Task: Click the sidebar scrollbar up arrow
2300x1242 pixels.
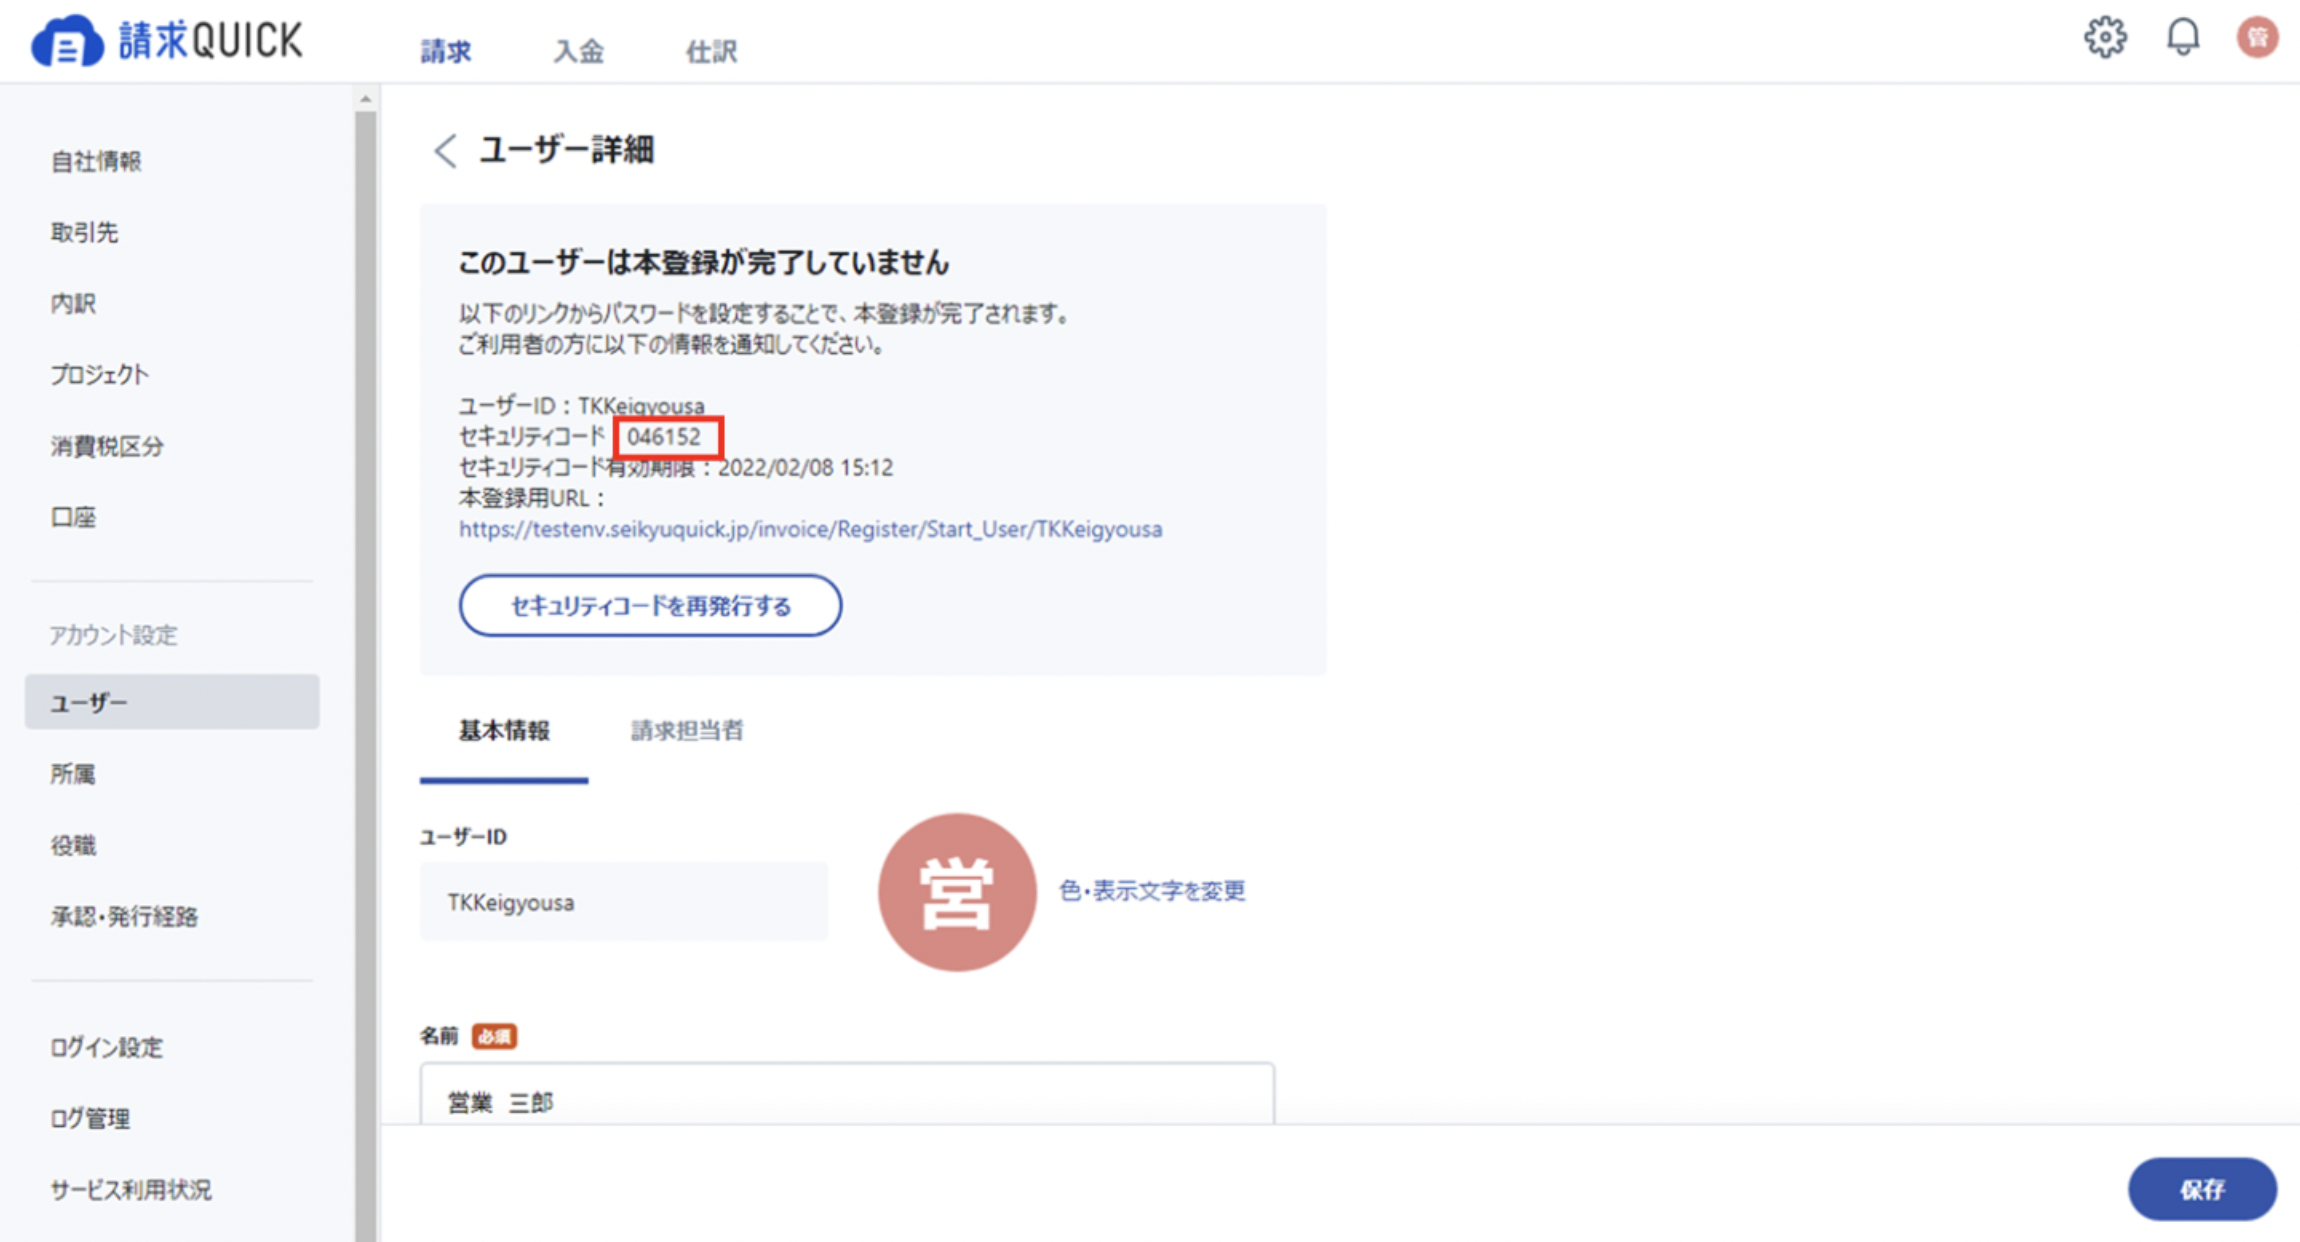Action: [x=365, y=99]
